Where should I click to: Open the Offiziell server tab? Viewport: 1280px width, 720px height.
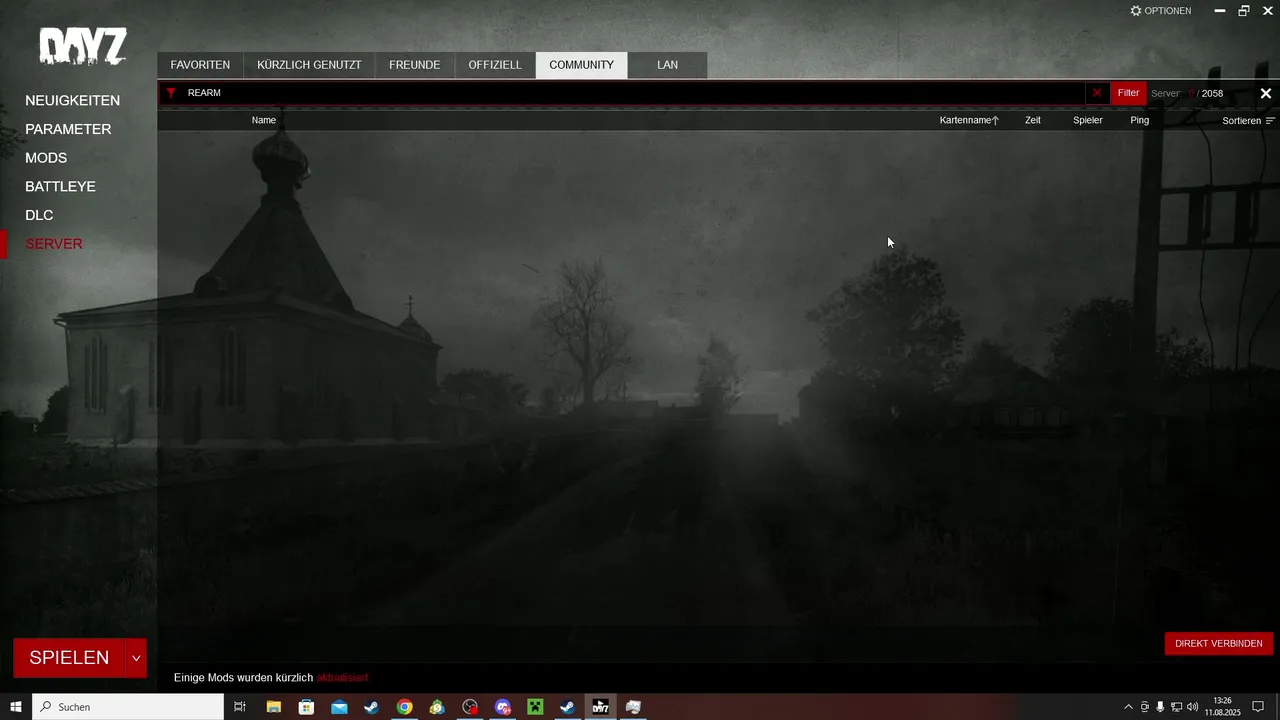click(495, 65)
